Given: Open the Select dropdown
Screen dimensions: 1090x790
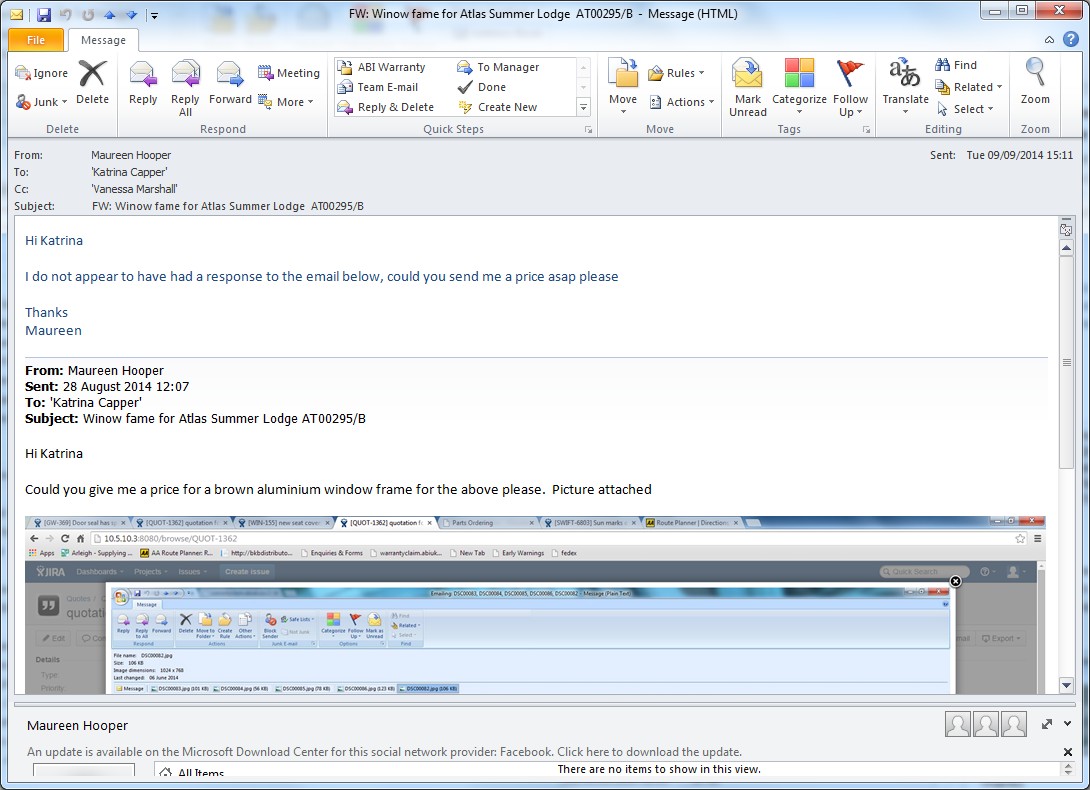Looking at the screenshot, I should 965,109.
